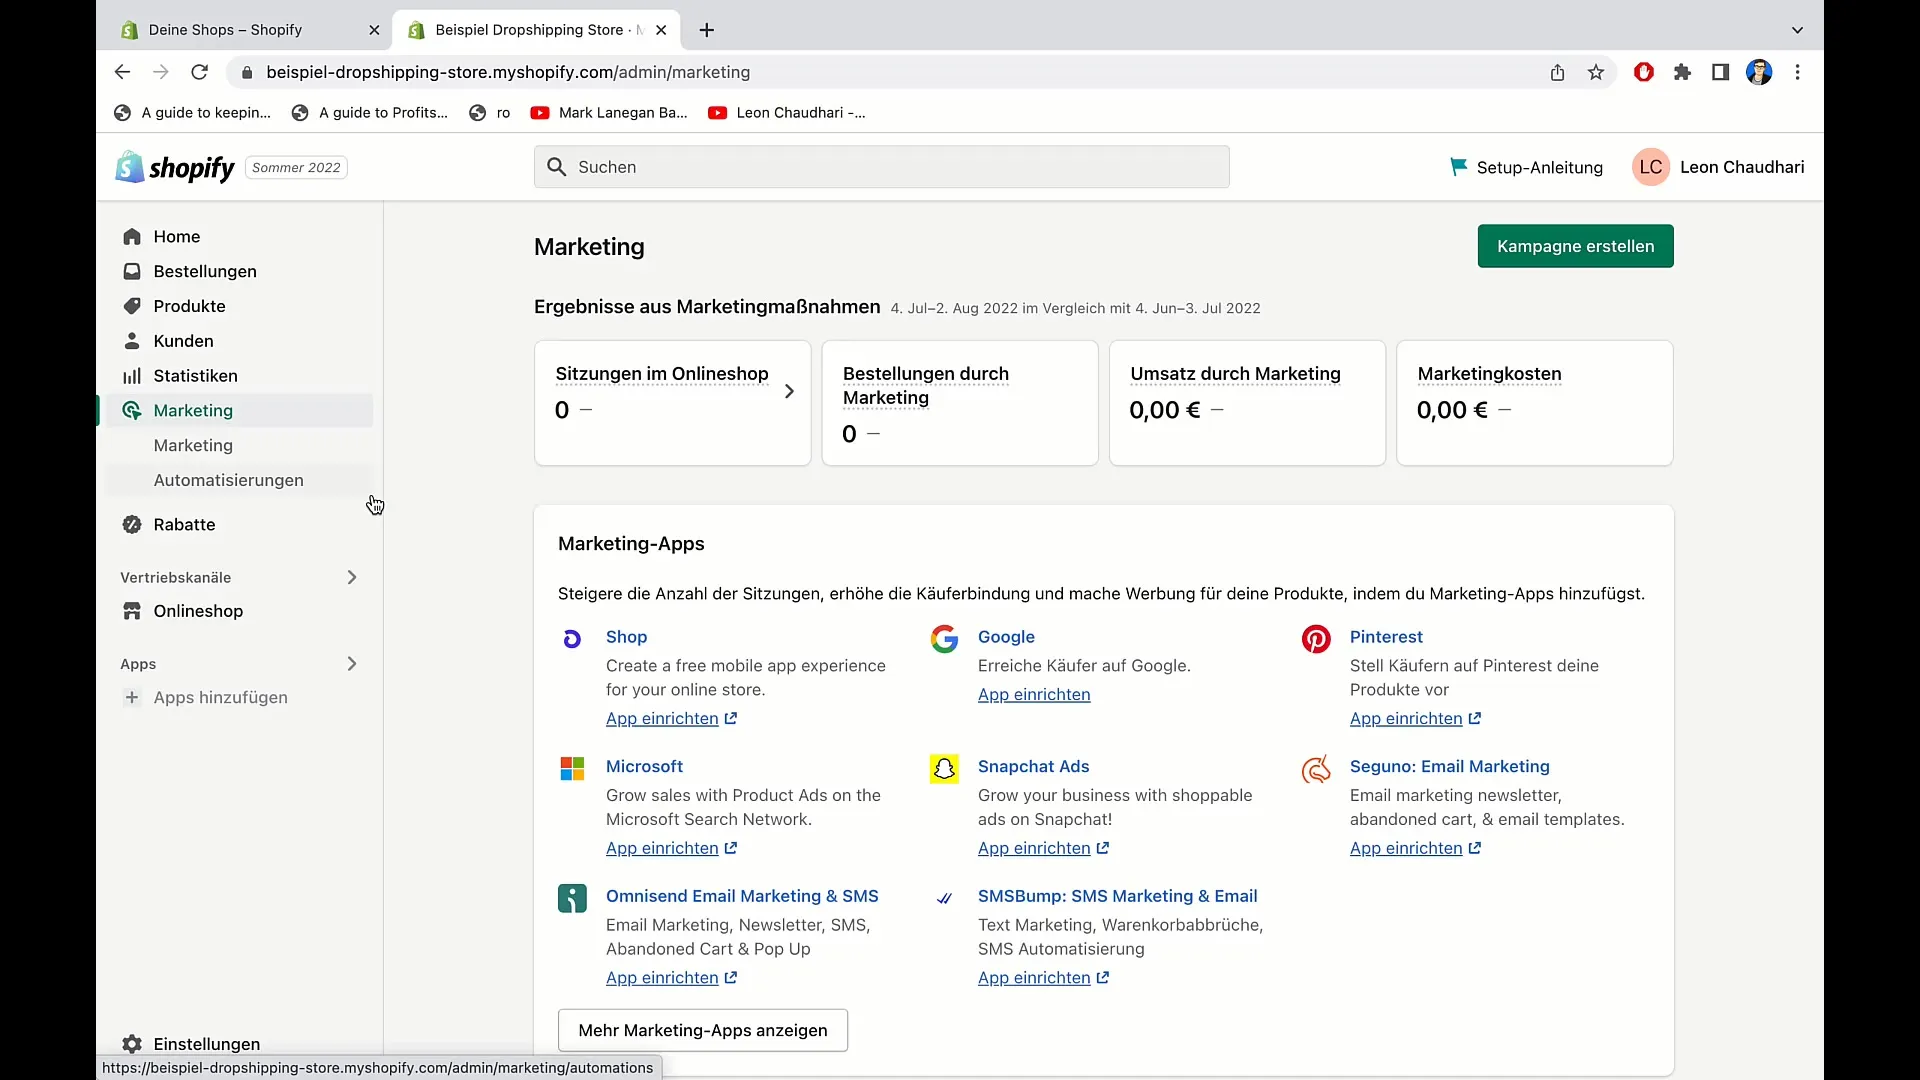Open the Bestellungen (Orders) section
1920x1080 pixels.
click(204, 270)
